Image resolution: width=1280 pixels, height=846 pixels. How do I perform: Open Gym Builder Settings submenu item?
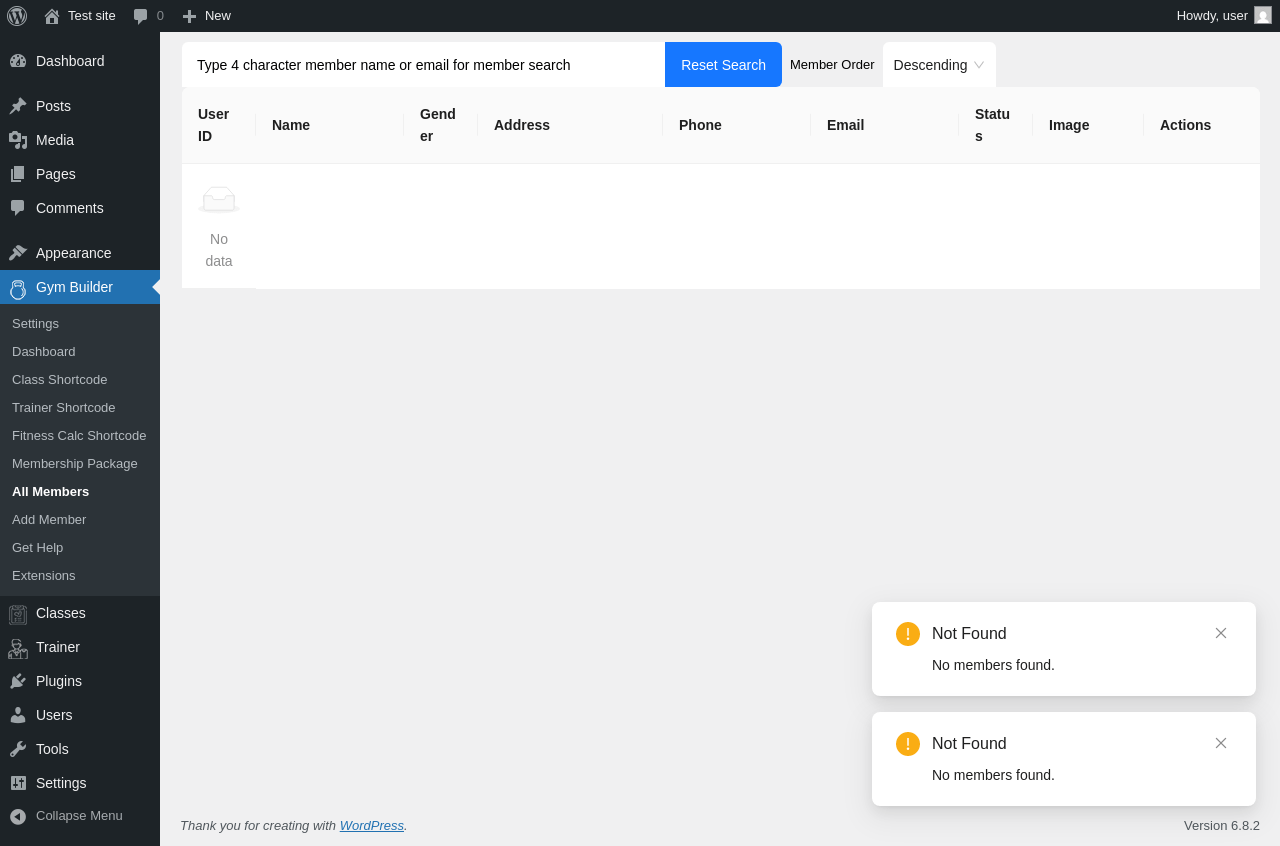[x=80, y=324]
